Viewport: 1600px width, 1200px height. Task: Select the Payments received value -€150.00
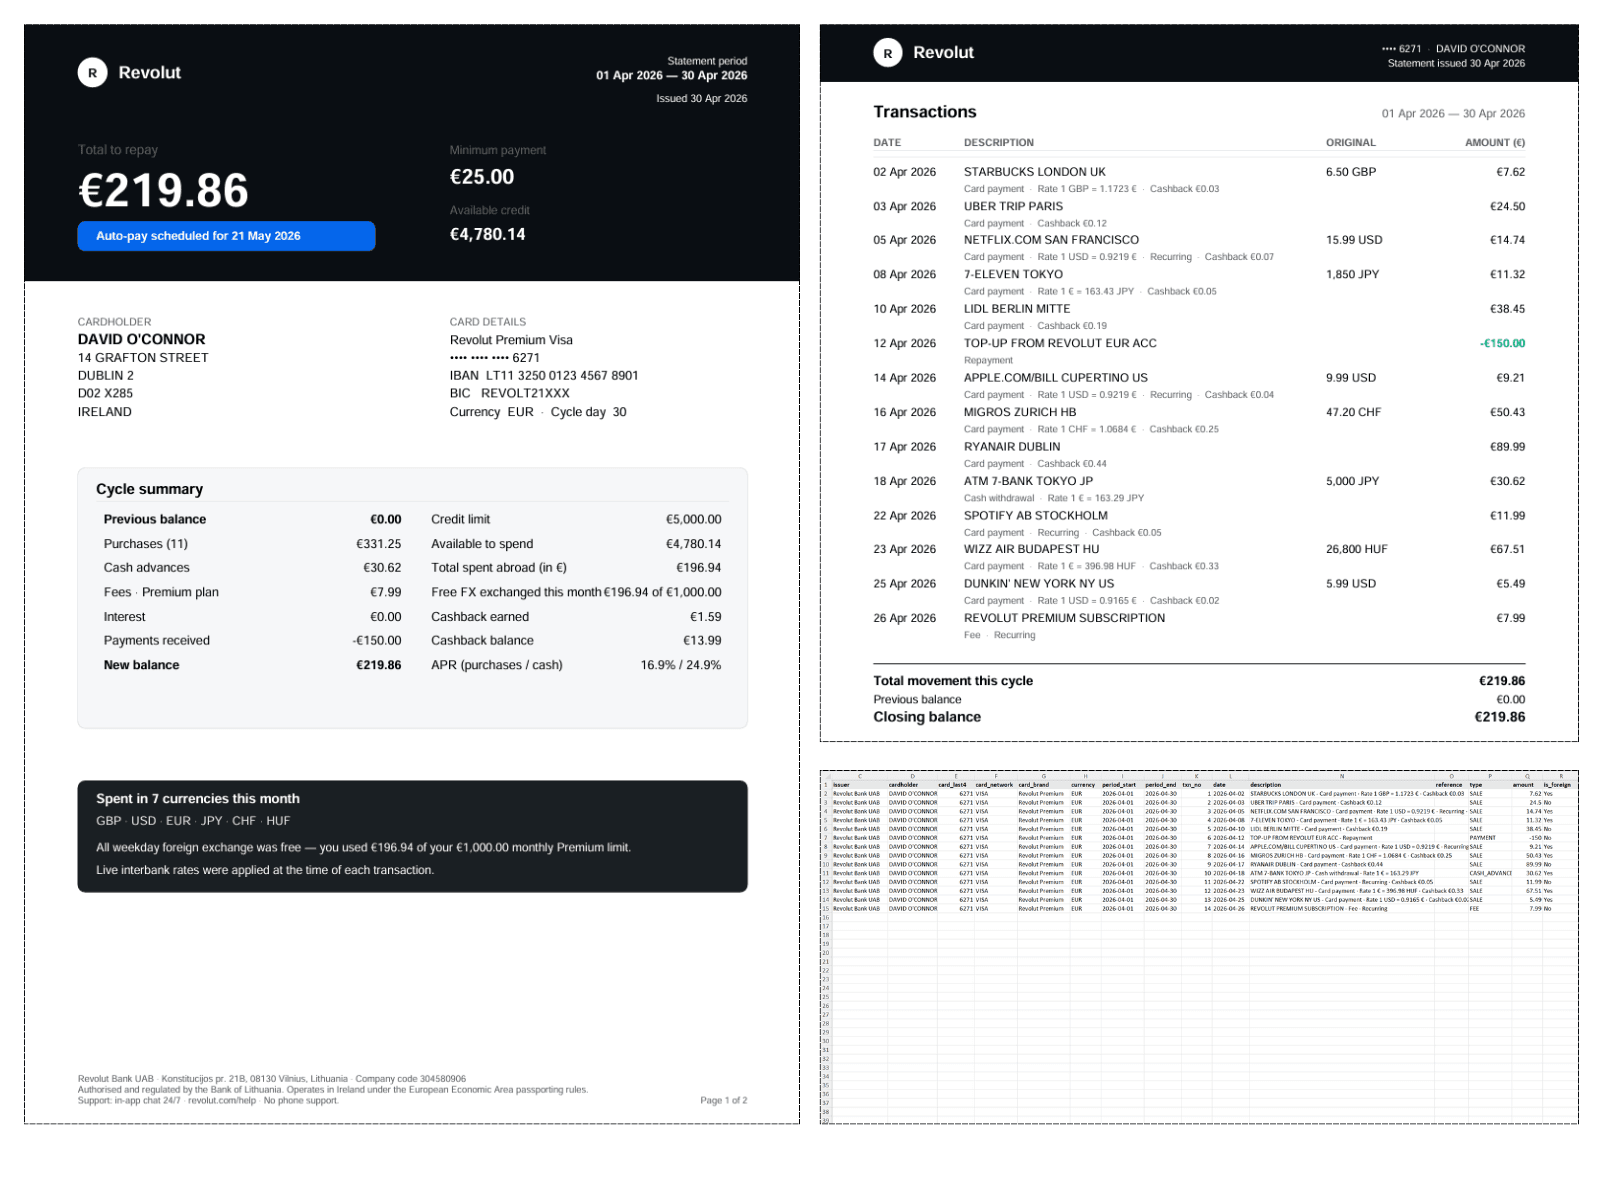[377, 641]
